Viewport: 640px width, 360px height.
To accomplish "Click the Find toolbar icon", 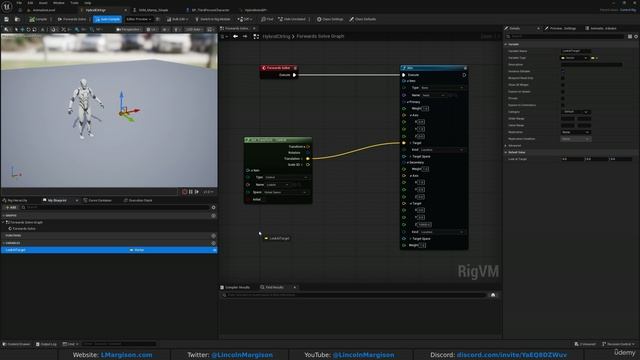I will (267, 19).
